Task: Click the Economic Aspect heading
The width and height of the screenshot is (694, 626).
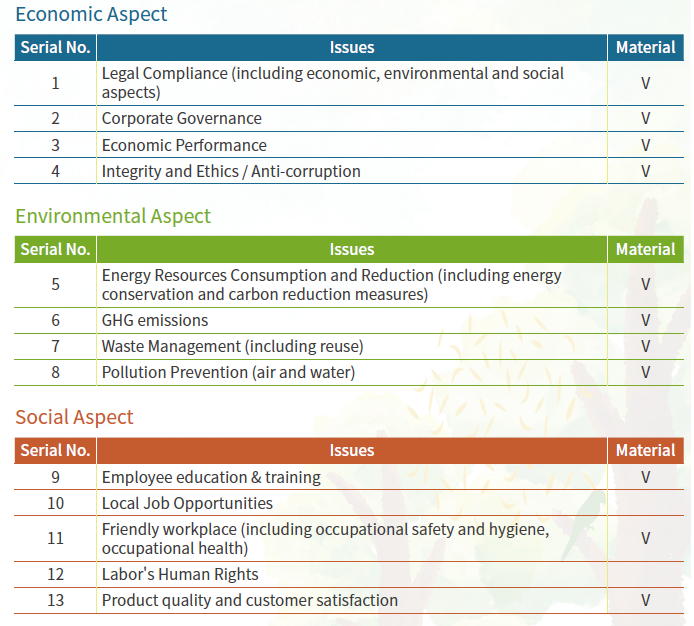Action: (91, 15)
